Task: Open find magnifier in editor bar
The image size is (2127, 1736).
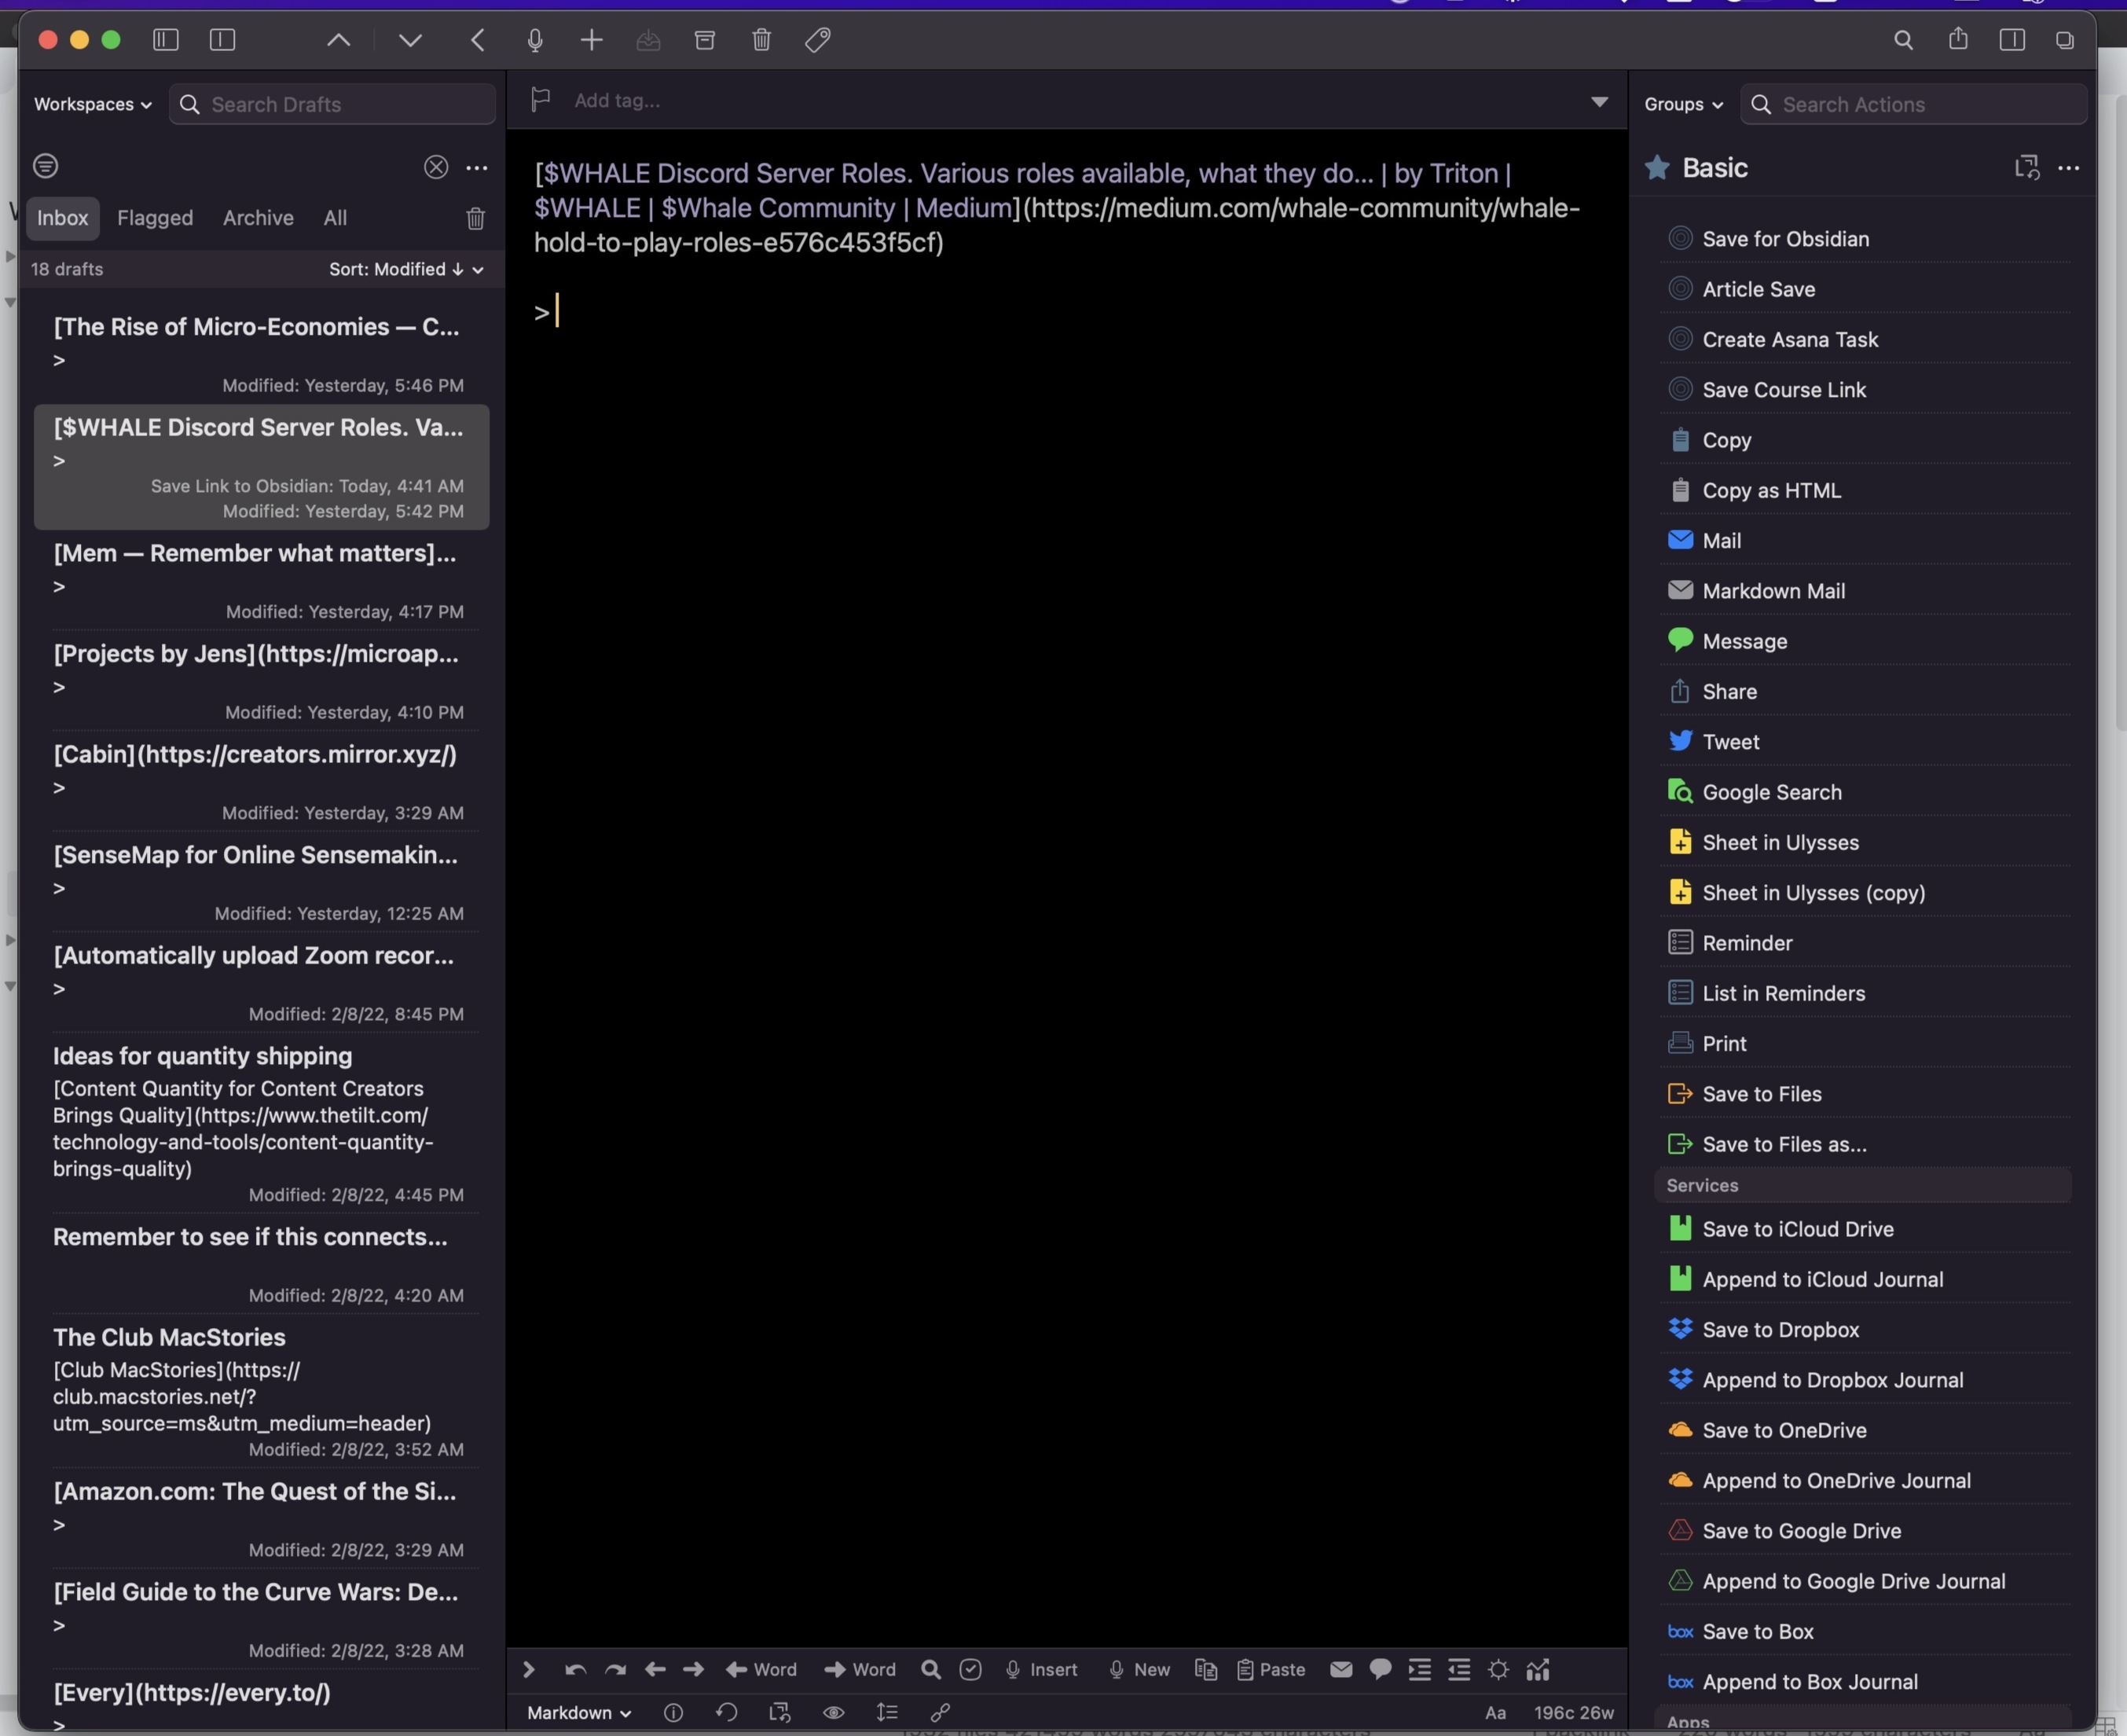Action: click(931, 1670)
